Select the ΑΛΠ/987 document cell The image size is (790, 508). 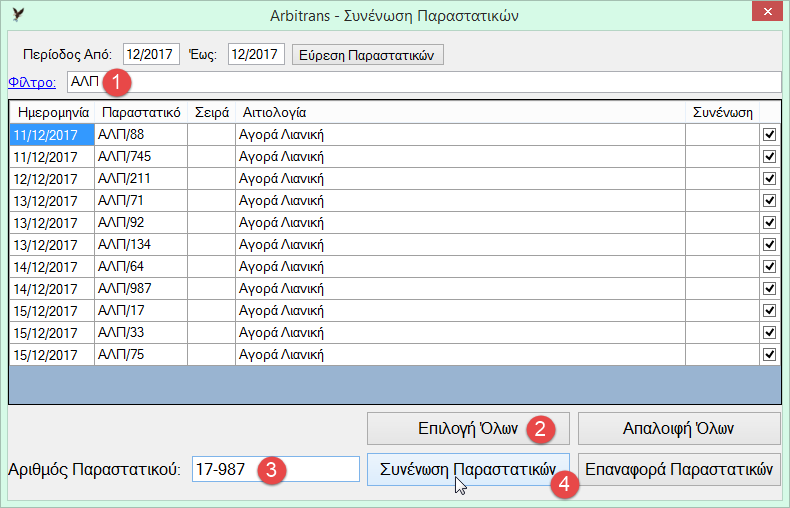point(141,288)
